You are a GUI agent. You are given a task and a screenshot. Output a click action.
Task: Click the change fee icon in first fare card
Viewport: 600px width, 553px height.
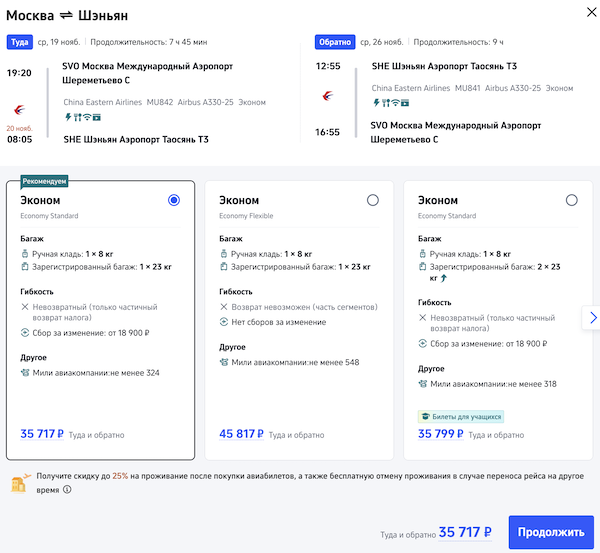click(x=25, y=333)
